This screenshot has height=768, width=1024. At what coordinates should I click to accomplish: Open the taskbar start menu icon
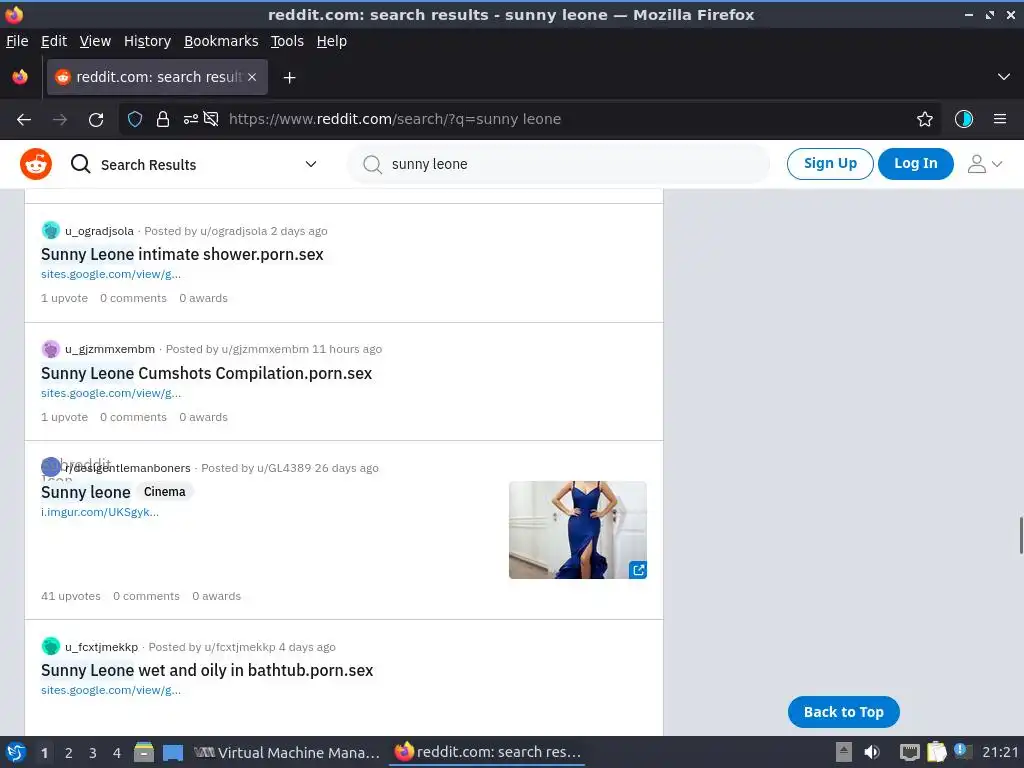coord(16,752)
